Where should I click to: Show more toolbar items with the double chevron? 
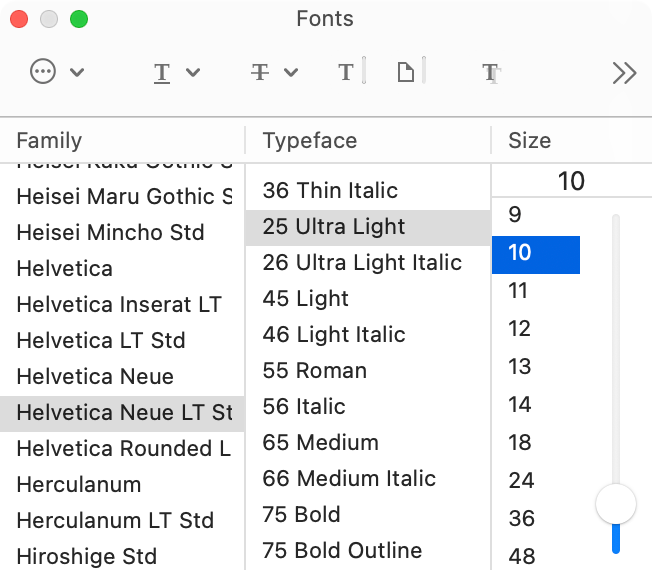coord(624,73)
